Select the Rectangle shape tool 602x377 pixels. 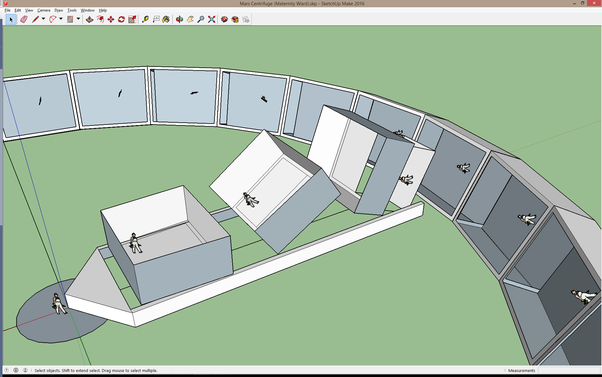(x=70, y=19)
